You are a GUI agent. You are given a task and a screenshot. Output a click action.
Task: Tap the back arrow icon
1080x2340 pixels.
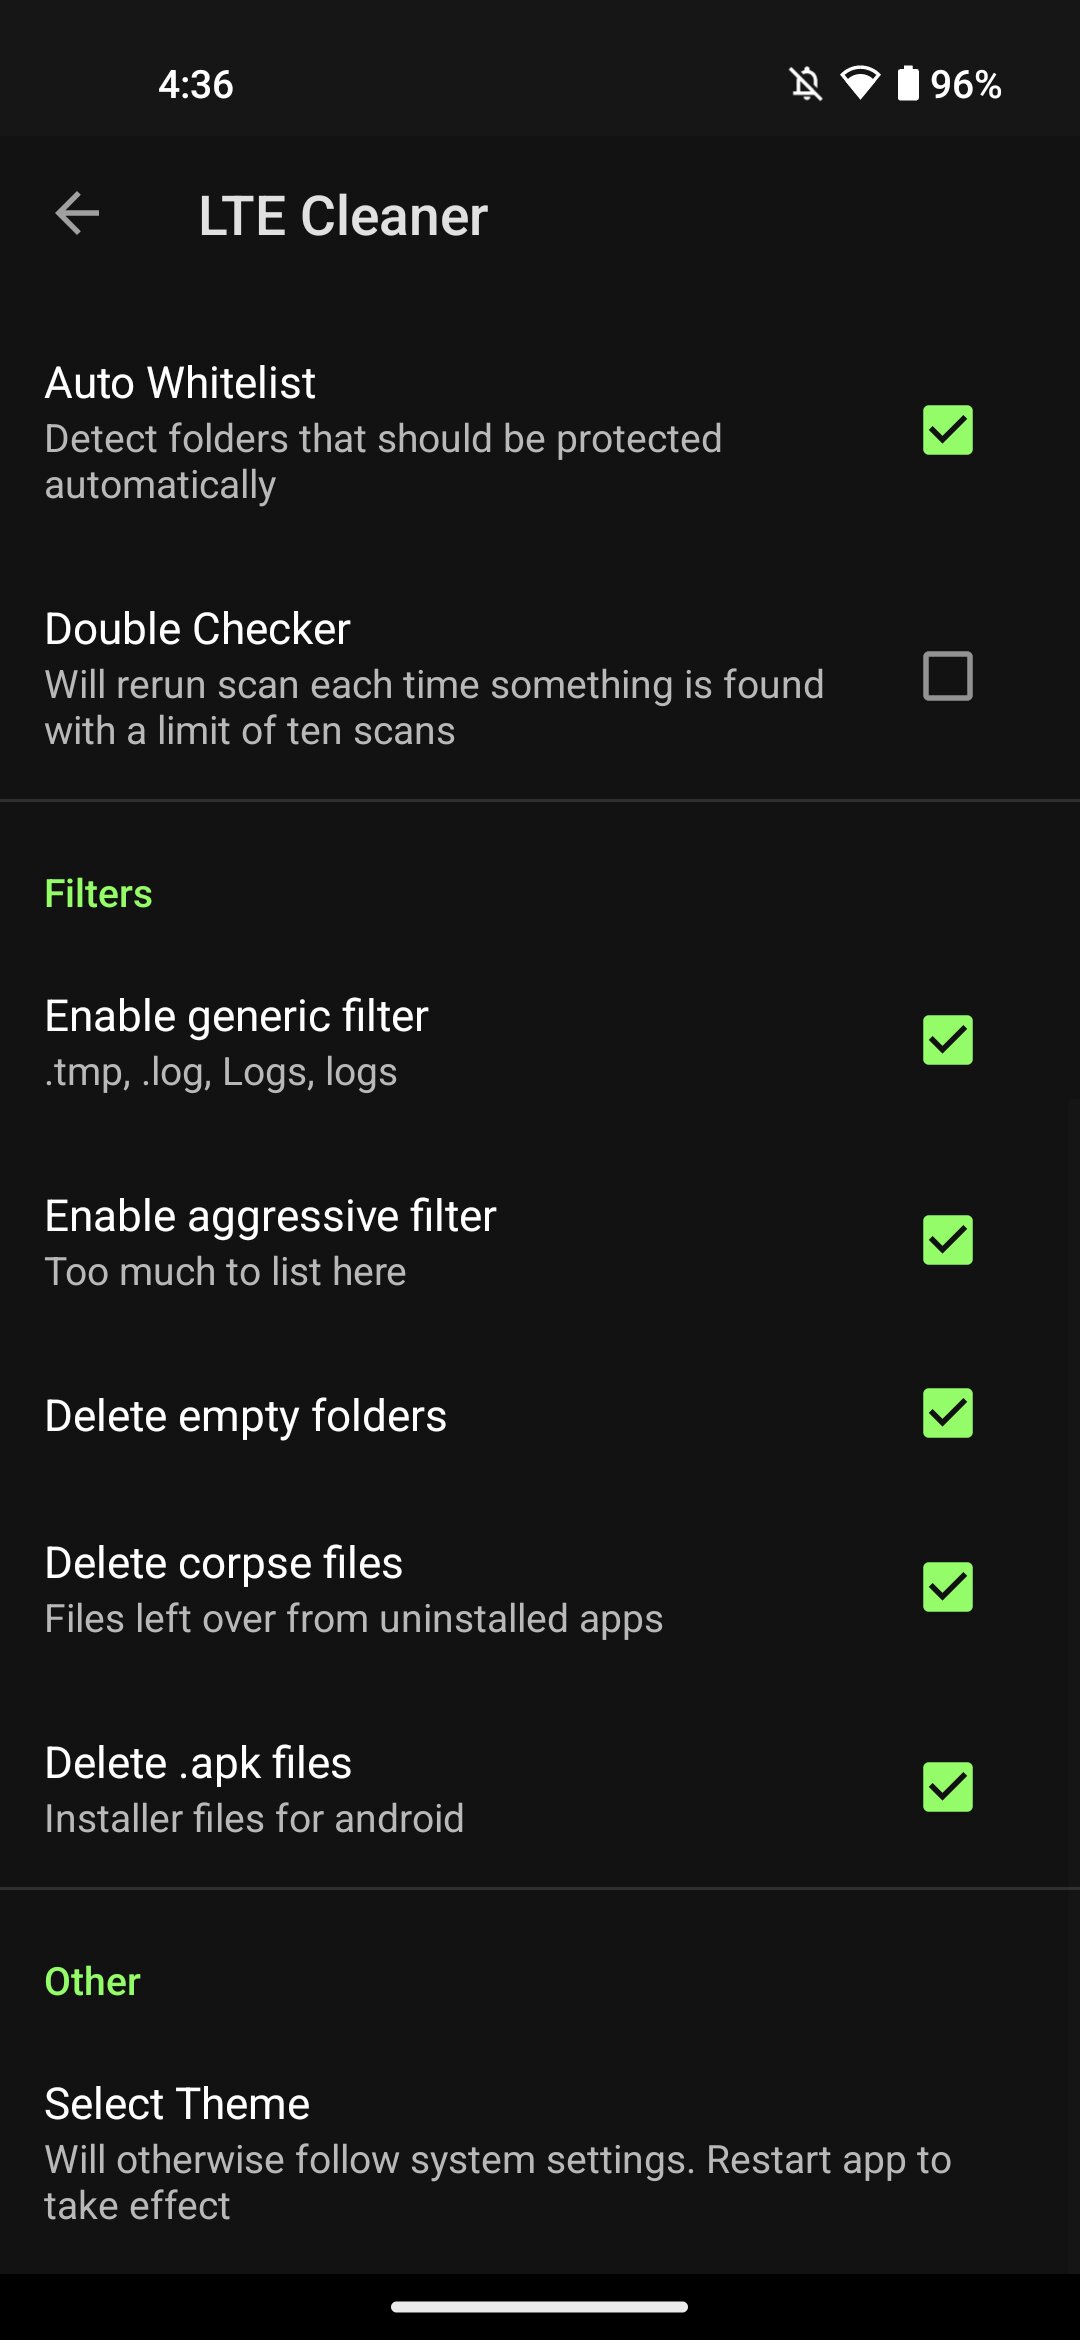[77, 214]
